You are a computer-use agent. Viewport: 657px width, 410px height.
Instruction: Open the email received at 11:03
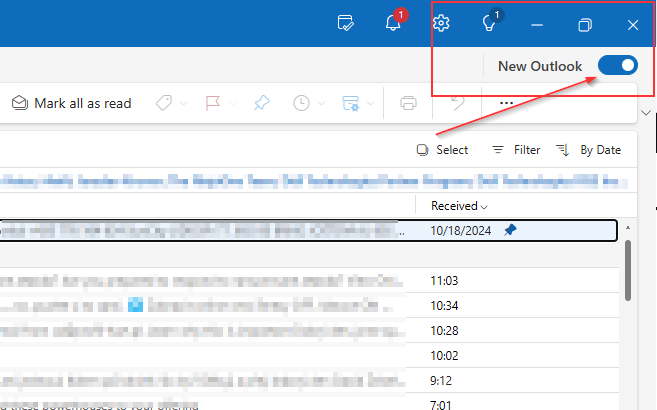tap(309, 280)
